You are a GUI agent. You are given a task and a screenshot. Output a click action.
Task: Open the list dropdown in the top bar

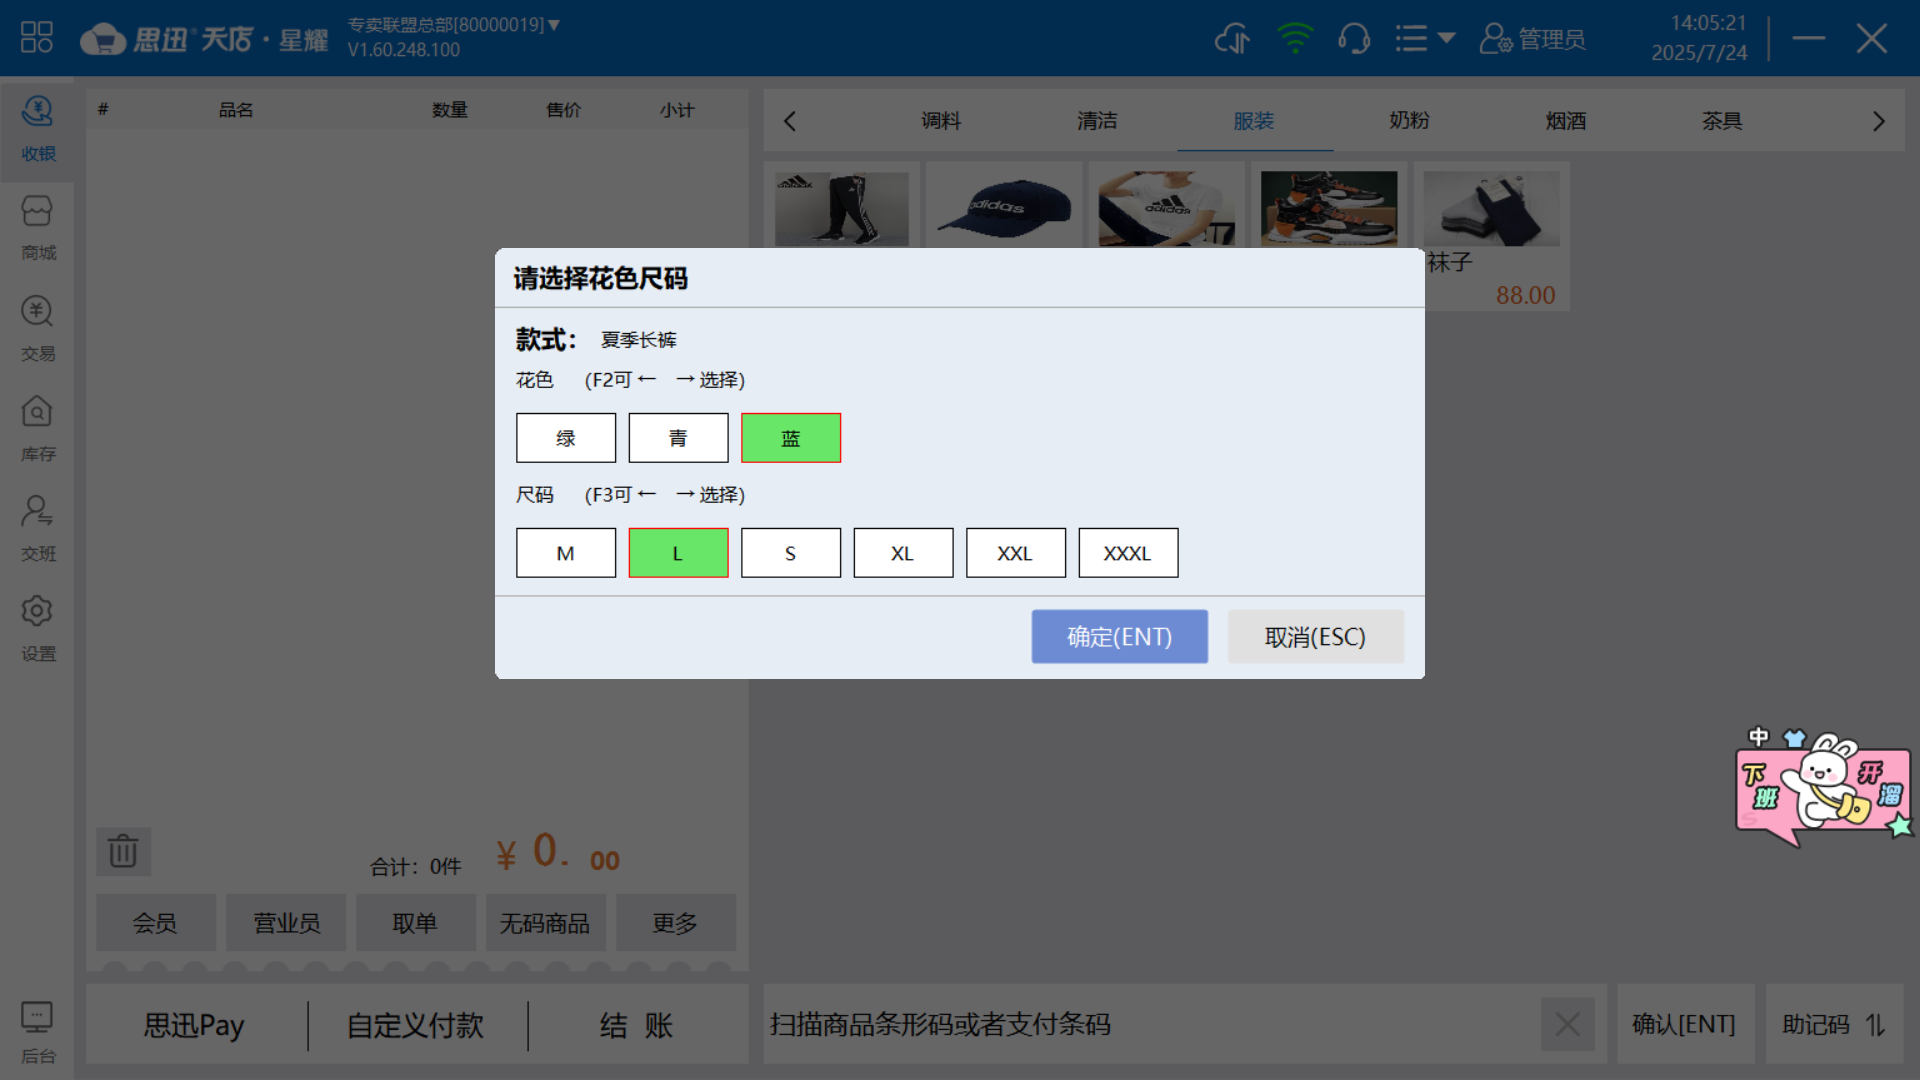1424,38
